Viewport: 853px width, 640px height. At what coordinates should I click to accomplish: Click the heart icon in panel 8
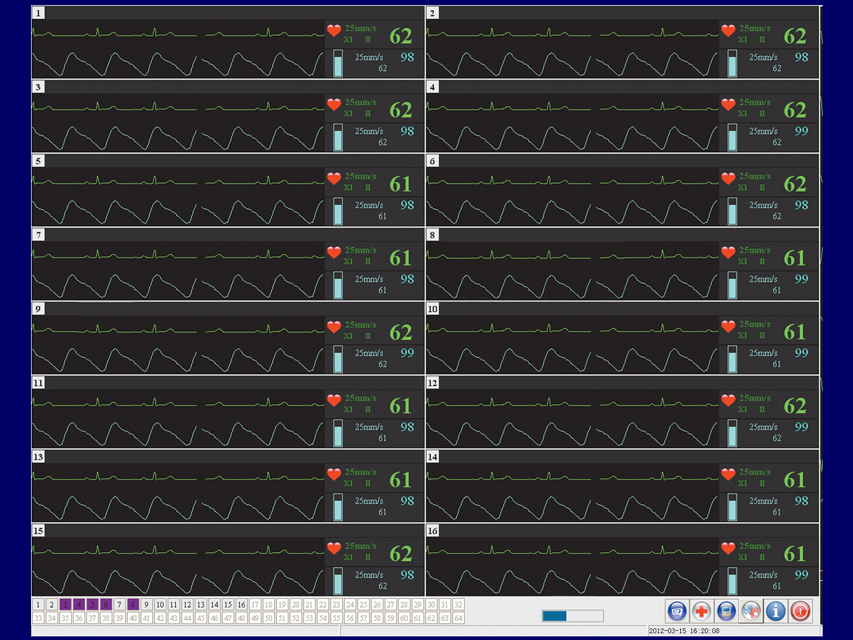[x=728, y=253]
